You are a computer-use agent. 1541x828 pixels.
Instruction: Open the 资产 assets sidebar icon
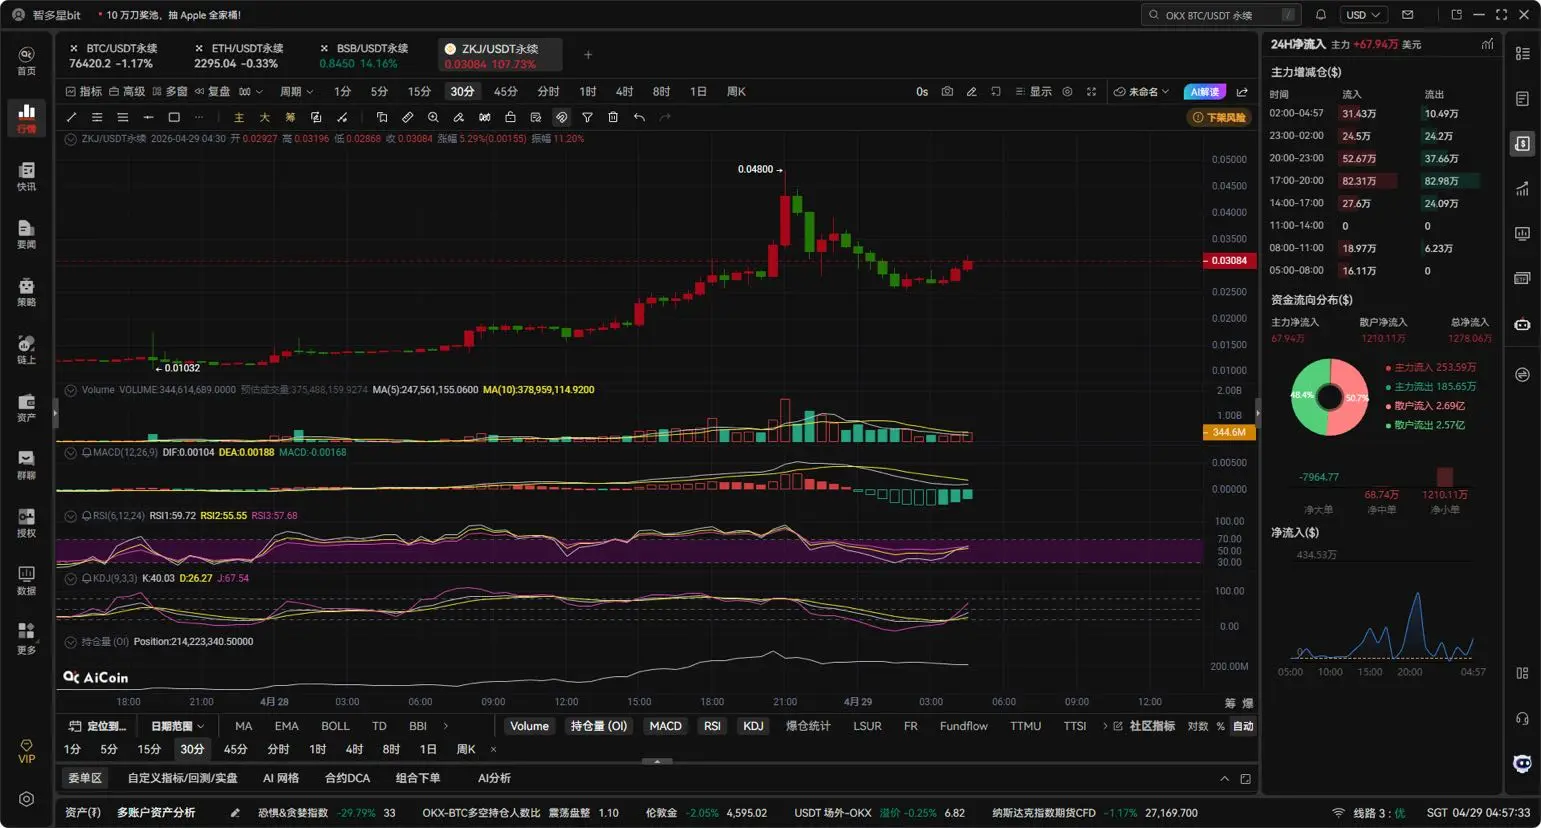tap(27, 407)
